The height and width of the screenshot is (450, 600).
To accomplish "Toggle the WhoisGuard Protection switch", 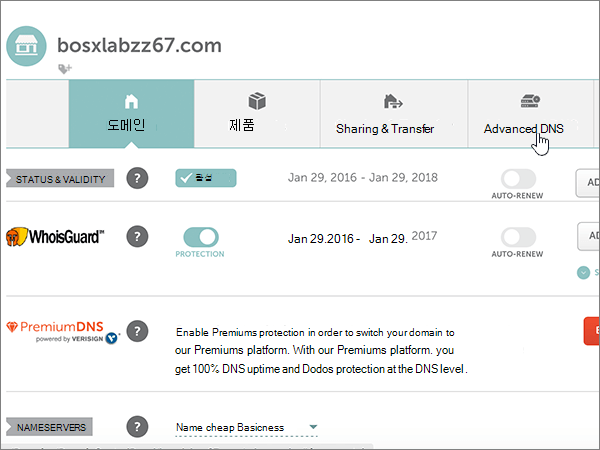I will coord(201,237).
